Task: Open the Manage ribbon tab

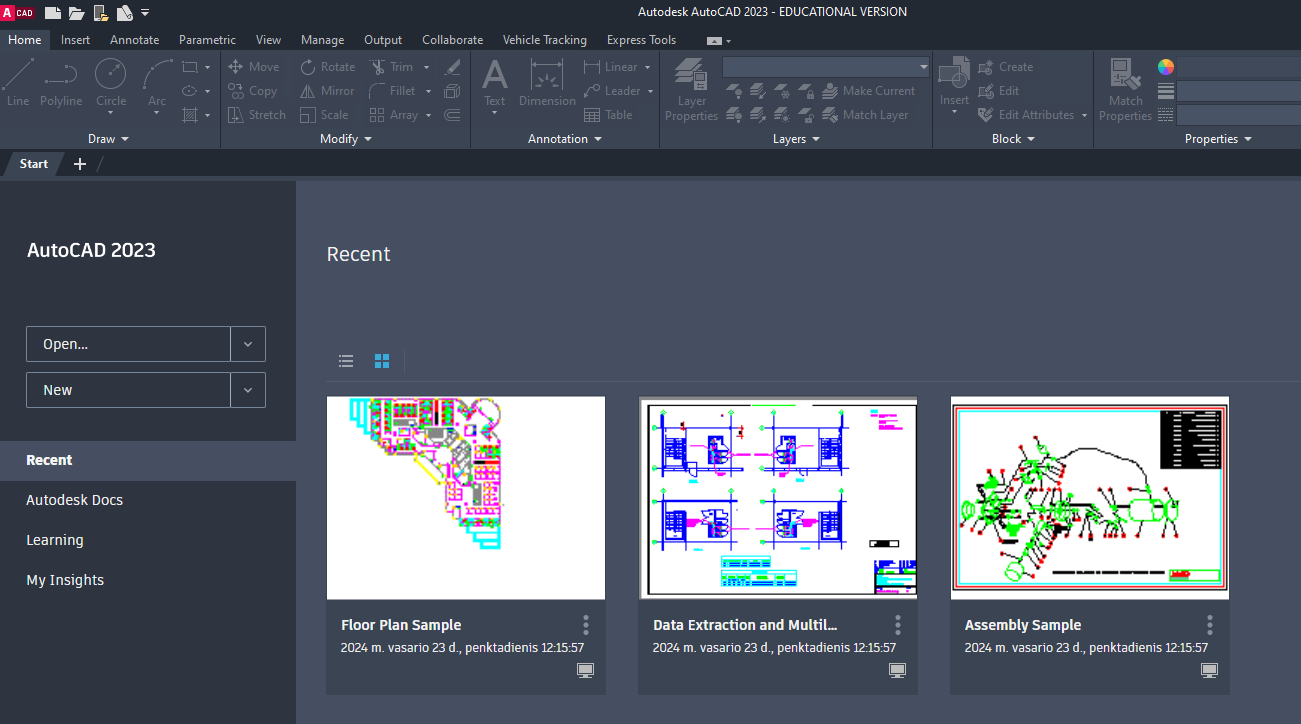Action: [x=322, y=40]
